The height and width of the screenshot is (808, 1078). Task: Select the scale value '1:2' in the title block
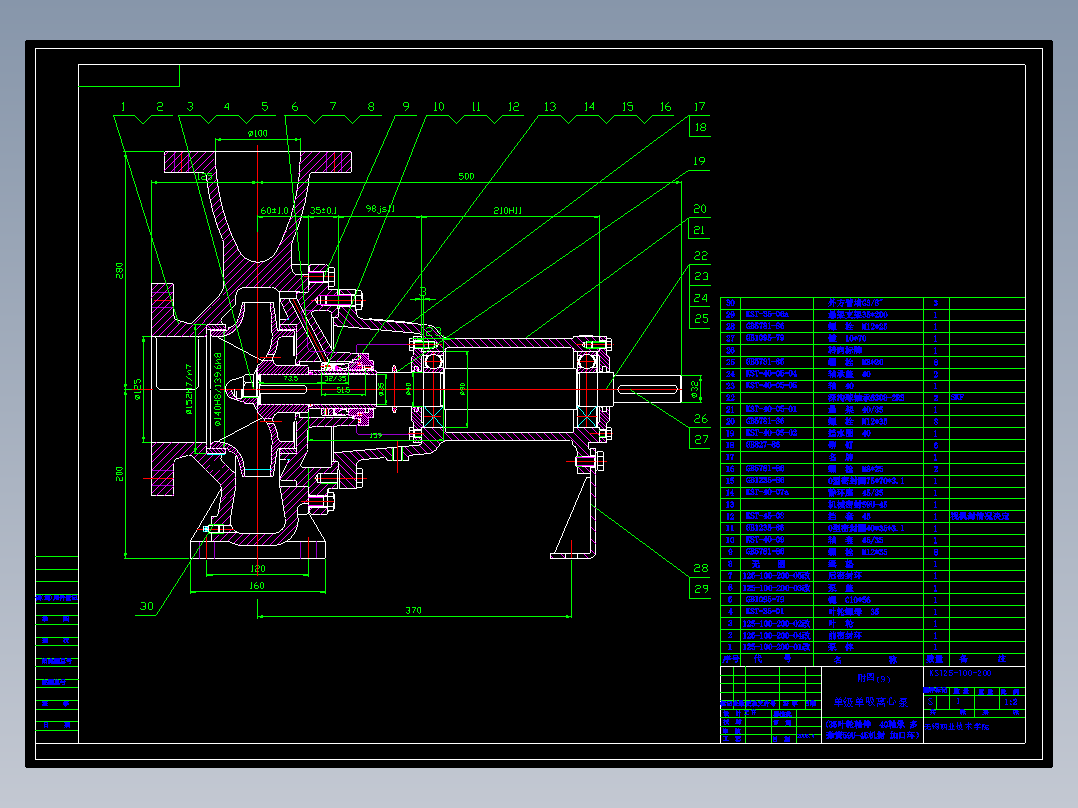1011,702
